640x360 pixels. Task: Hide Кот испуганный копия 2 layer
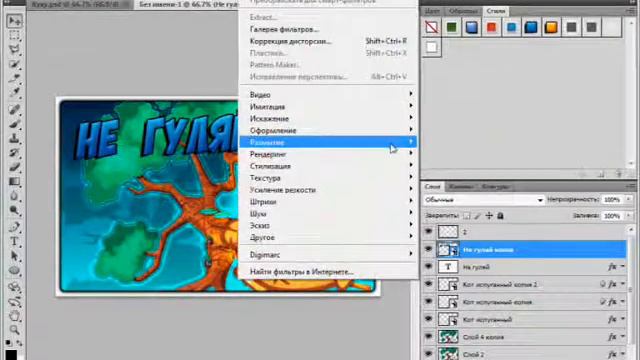click(429, 284)
